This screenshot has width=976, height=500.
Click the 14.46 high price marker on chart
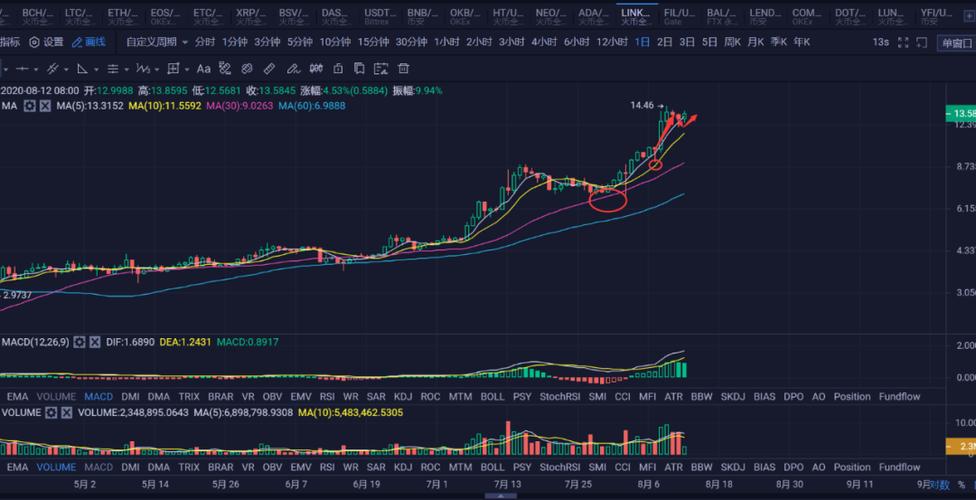[642, 105]
